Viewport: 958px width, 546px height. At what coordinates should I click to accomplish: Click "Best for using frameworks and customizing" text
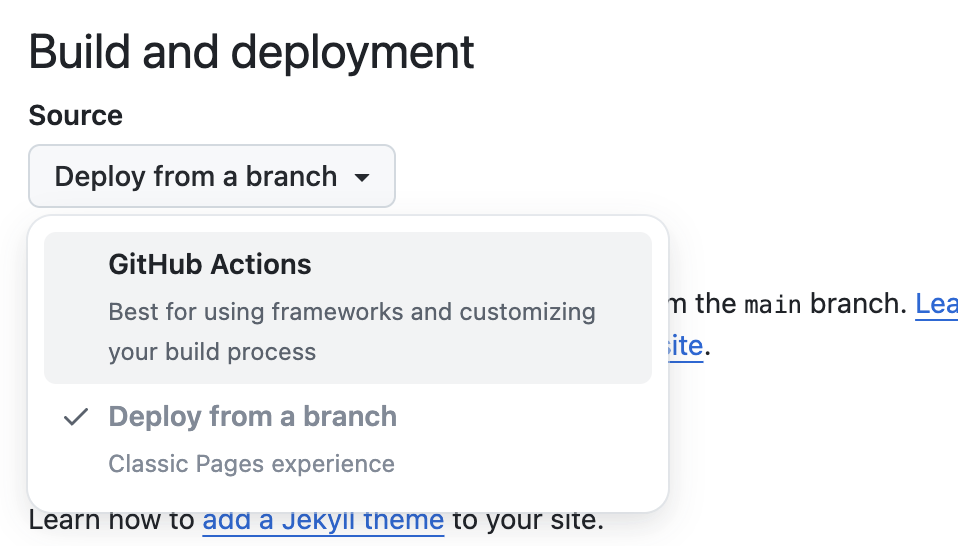pos(351,312)
